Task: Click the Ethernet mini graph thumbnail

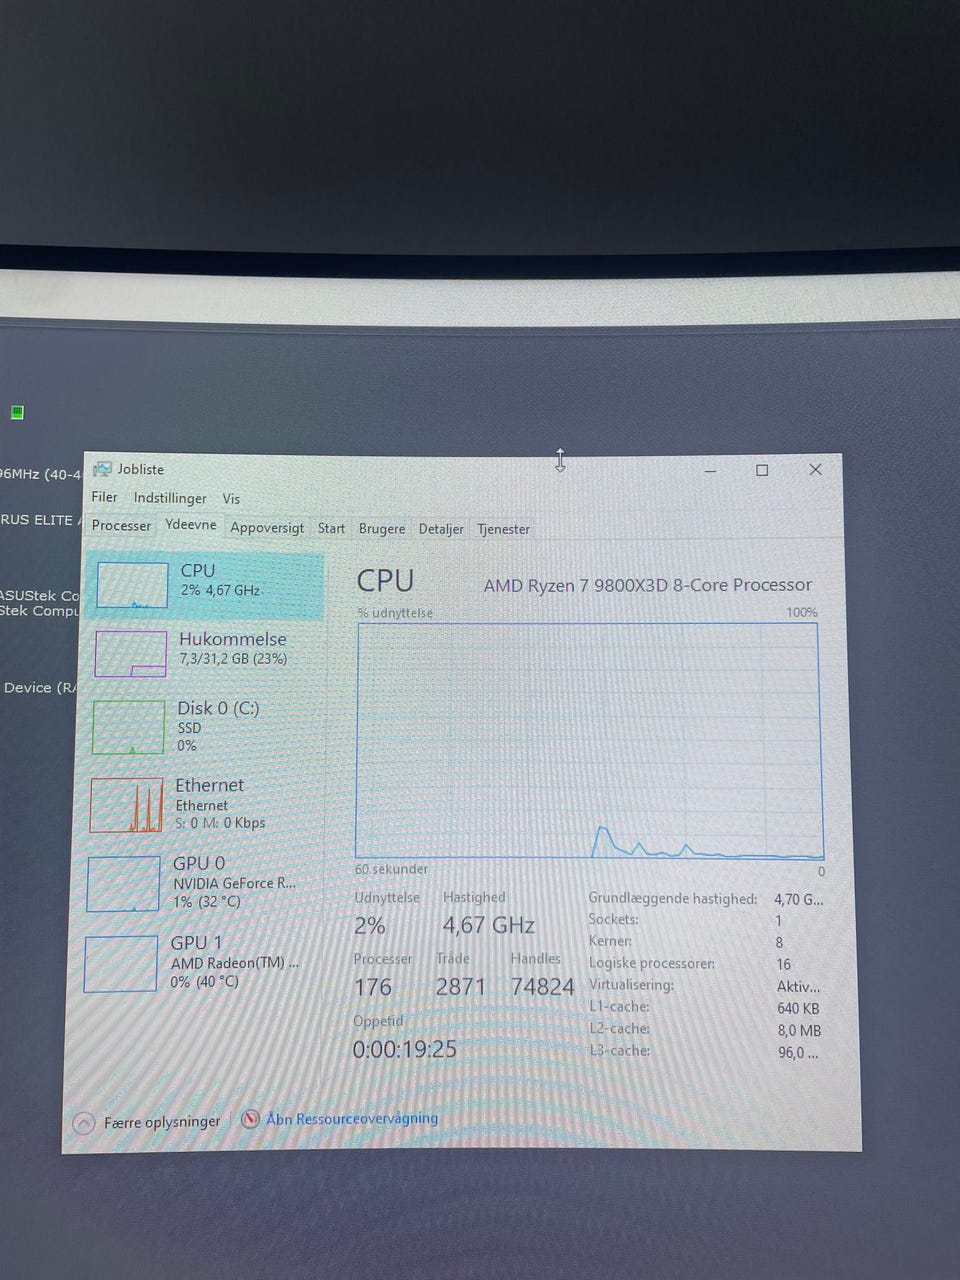Action: 126,805
